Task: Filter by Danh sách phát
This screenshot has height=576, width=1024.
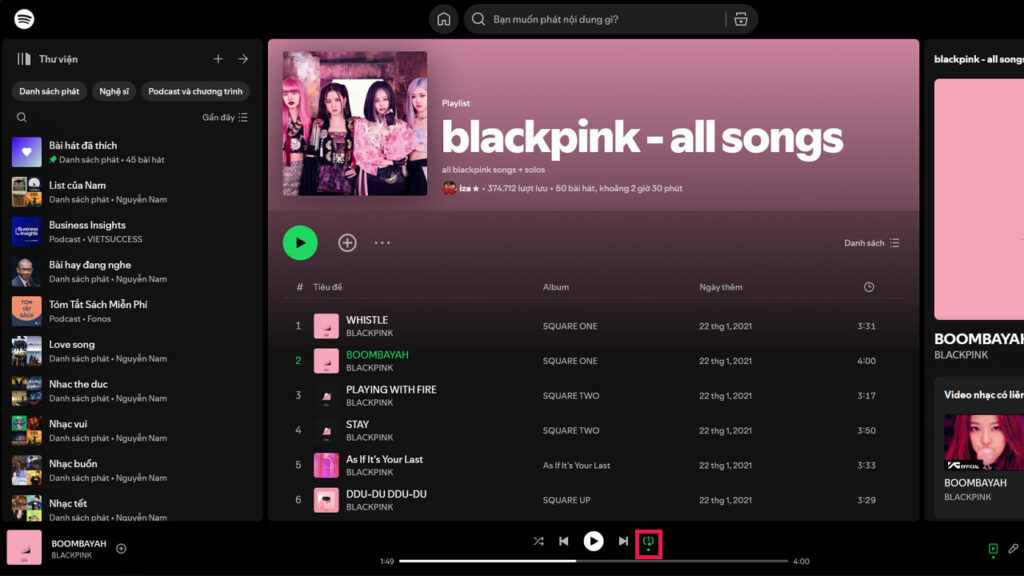Action: click(x=49, y=91)
